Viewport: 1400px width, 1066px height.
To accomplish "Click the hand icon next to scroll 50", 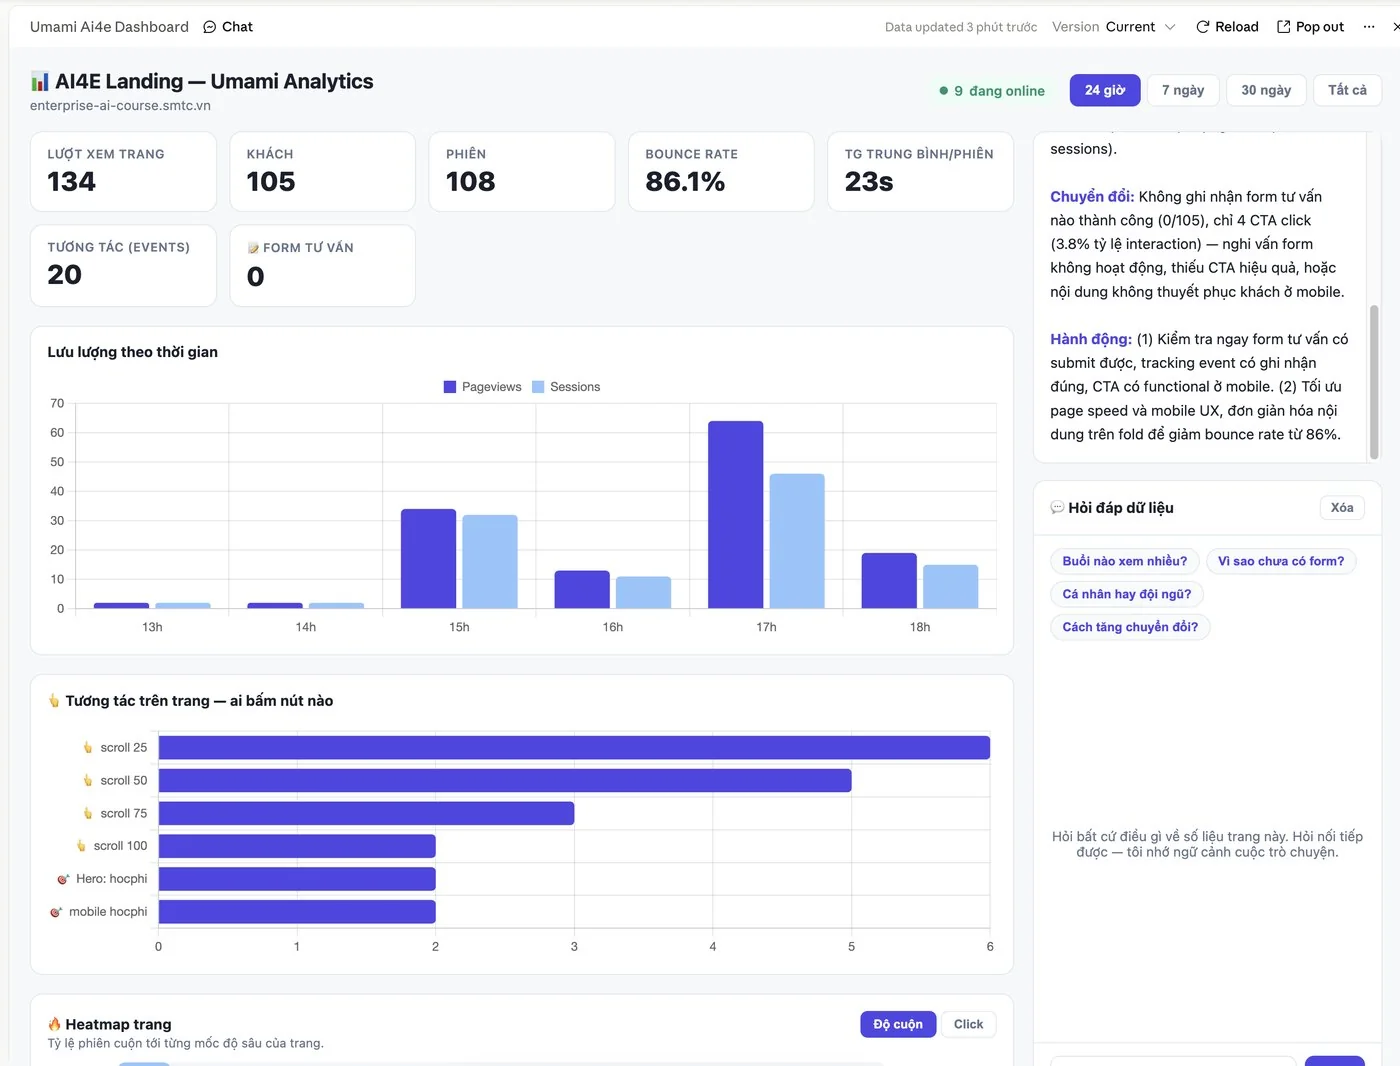I will [88, 781].
